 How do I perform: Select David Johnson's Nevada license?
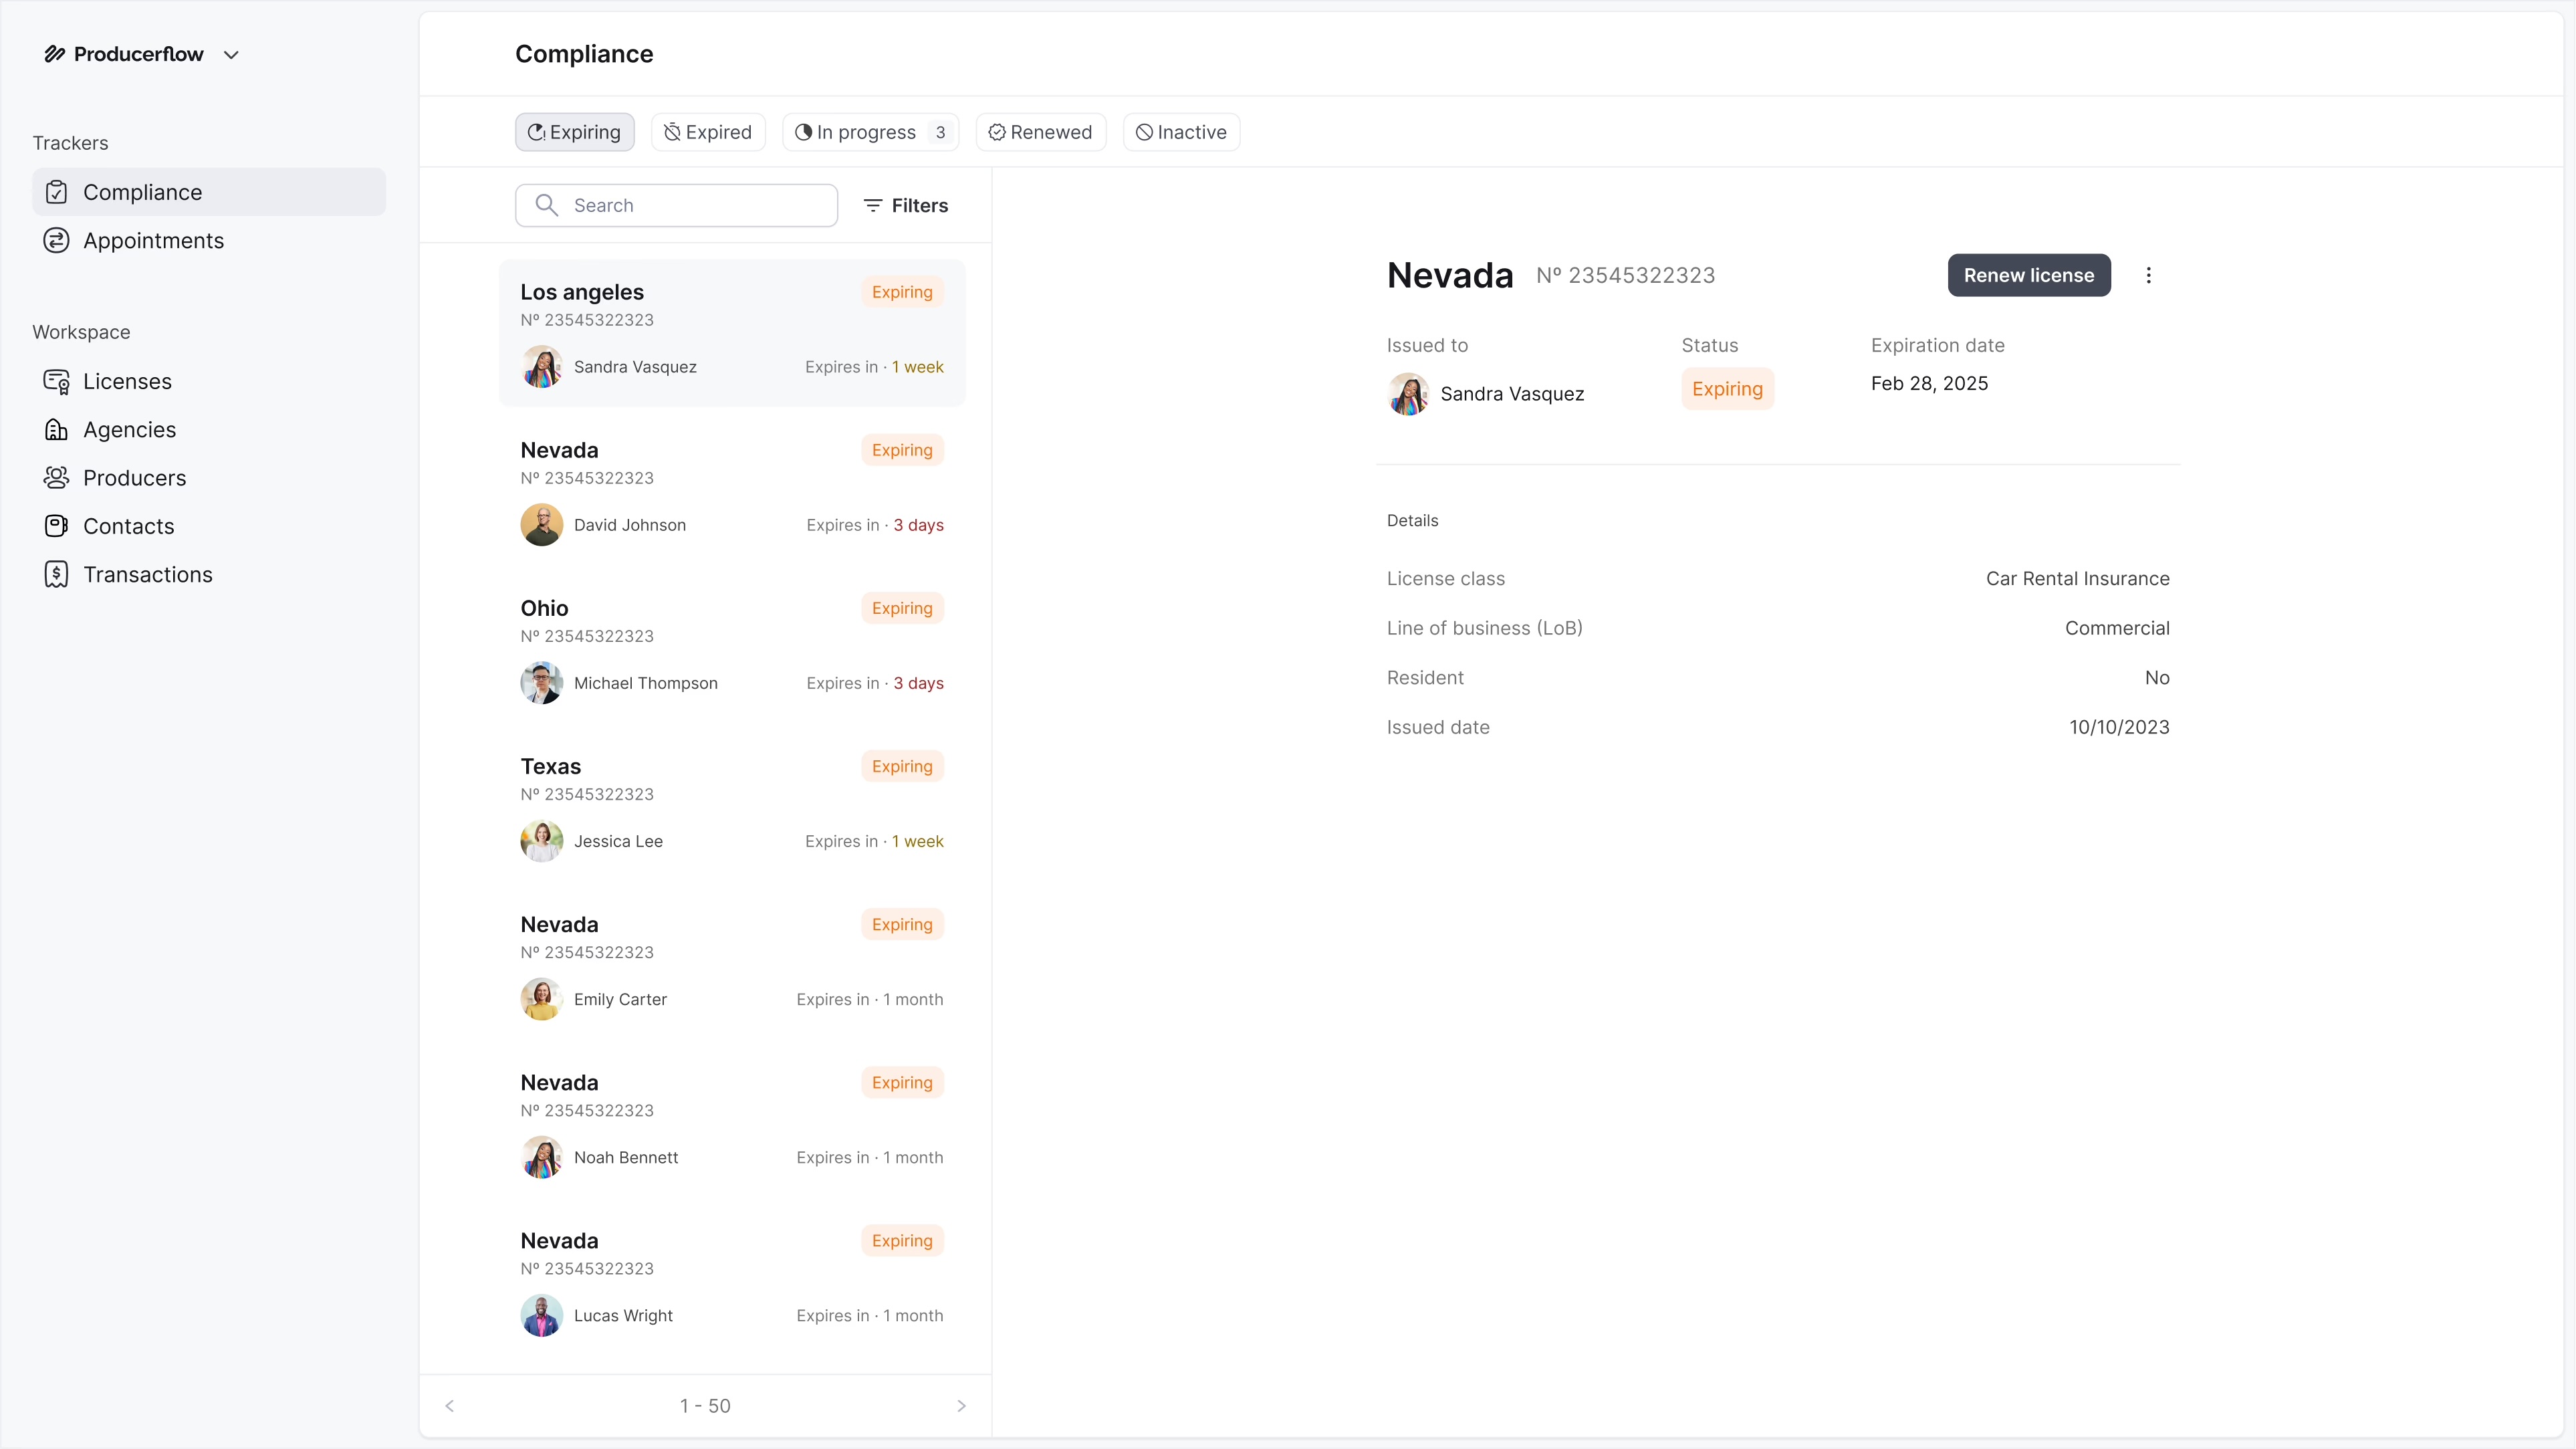[x=731, y=488]
